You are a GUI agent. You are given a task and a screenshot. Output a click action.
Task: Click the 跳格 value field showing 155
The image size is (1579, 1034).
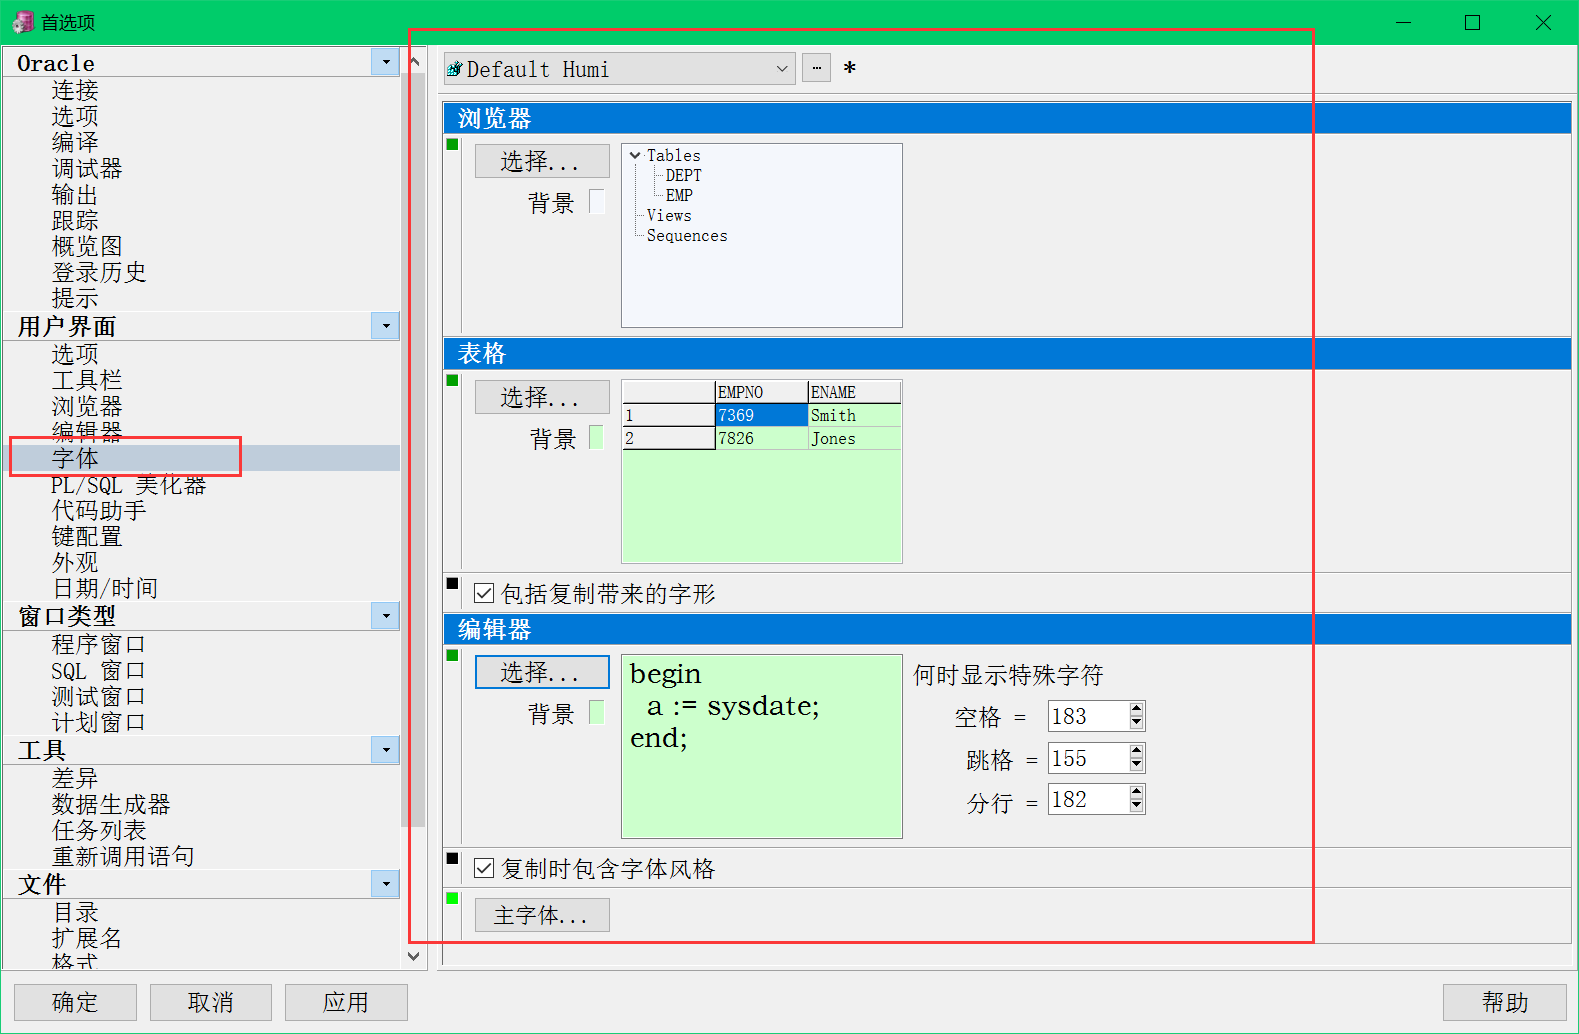pos(1088,758)
